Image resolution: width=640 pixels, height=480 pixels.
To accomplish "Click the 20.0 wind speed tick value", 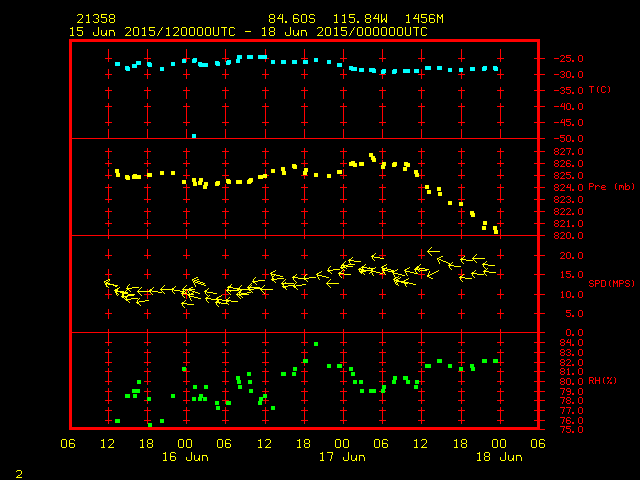I will click(571, 256).
